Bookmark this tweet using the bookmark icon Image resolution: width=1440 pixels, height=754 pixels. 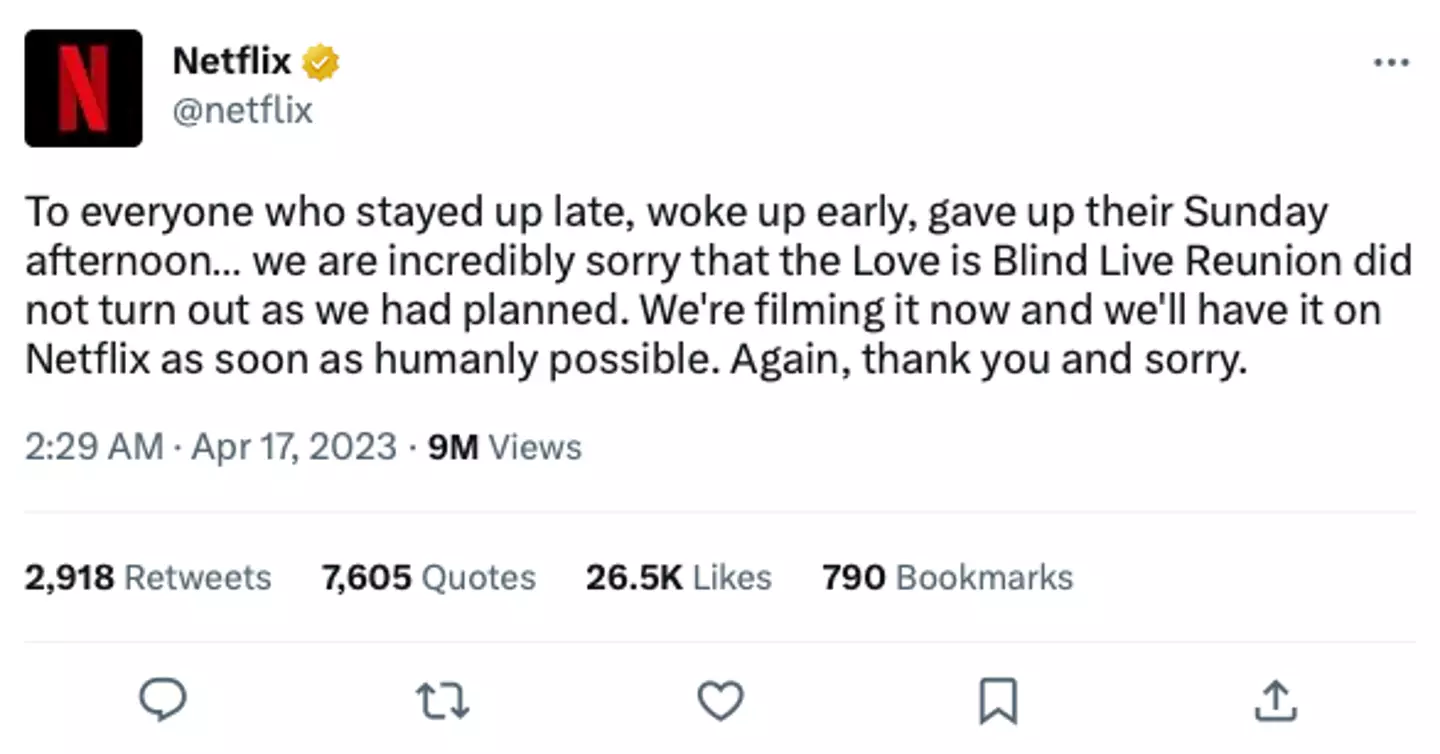pos(998,700)
